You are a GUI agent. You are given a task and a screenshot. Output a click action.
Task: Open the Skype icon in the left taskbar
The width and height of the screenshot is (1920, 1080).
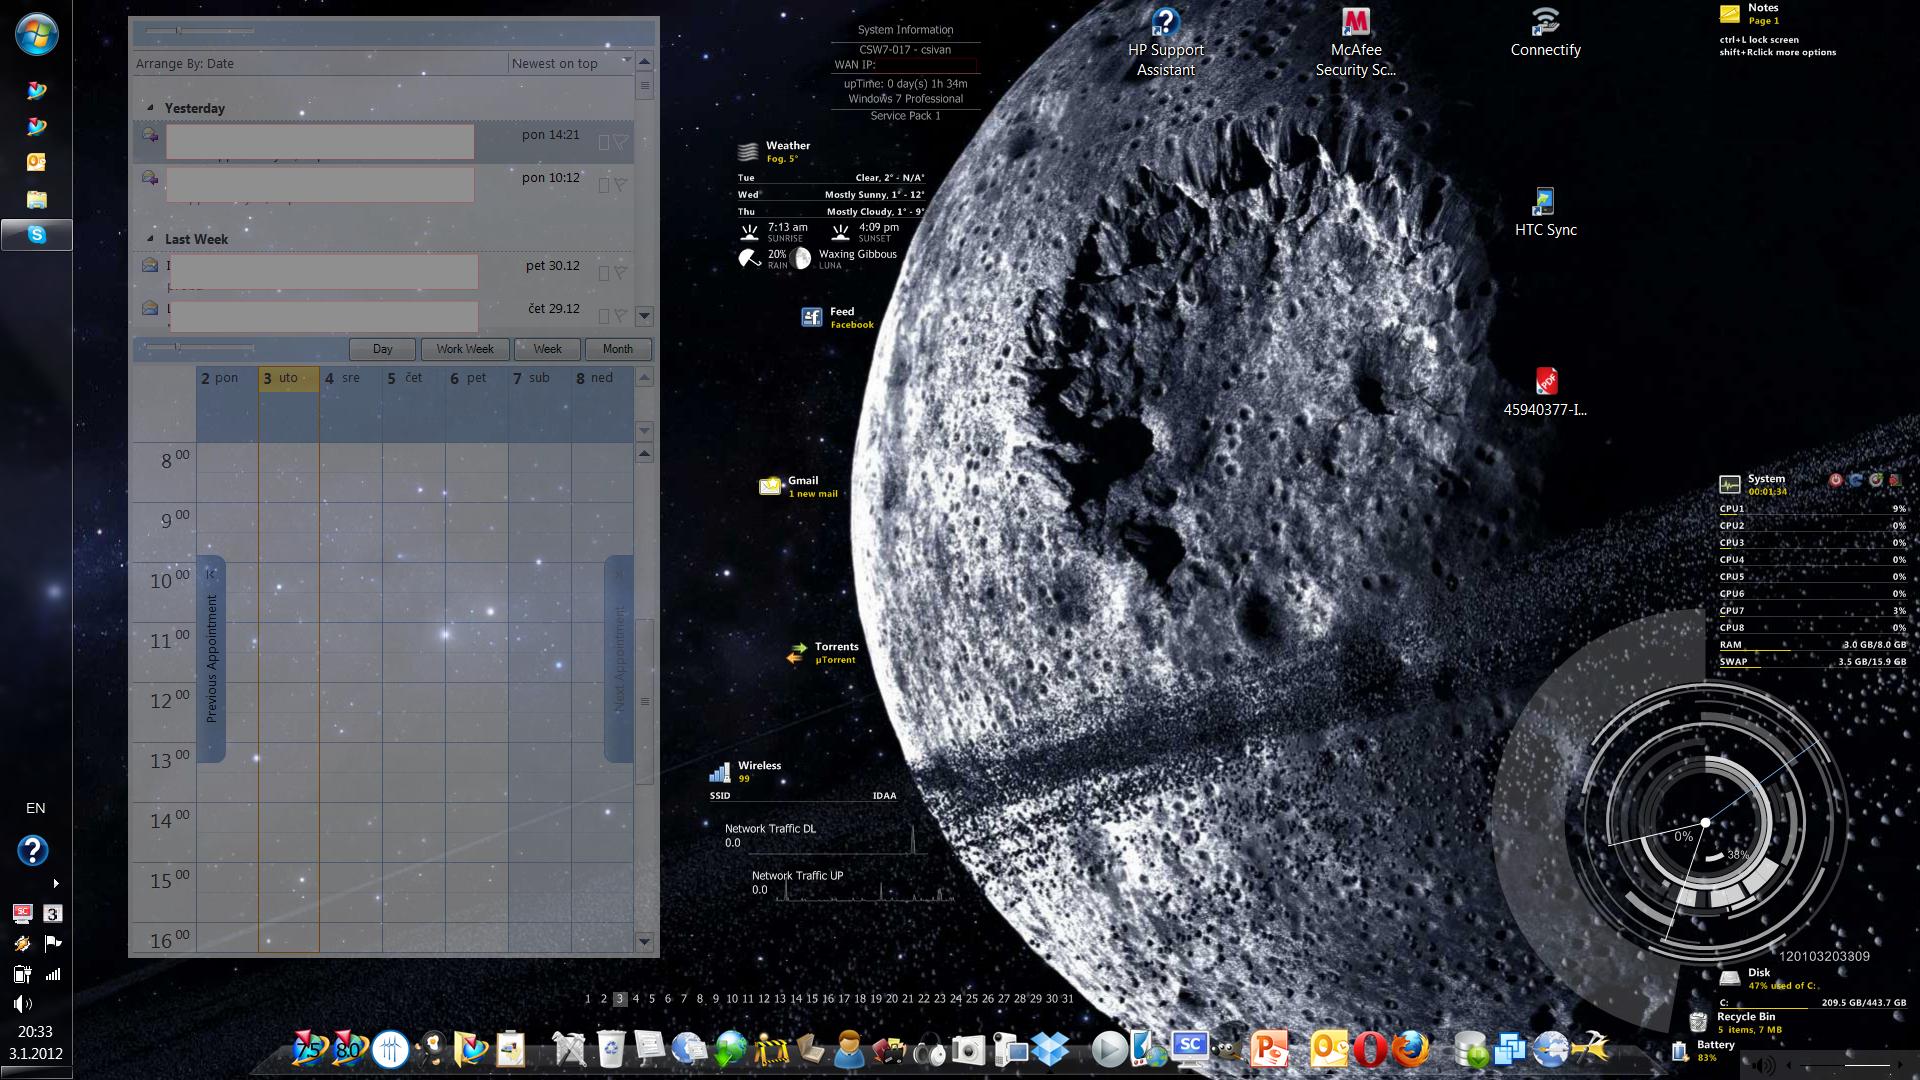coord(37,235)
